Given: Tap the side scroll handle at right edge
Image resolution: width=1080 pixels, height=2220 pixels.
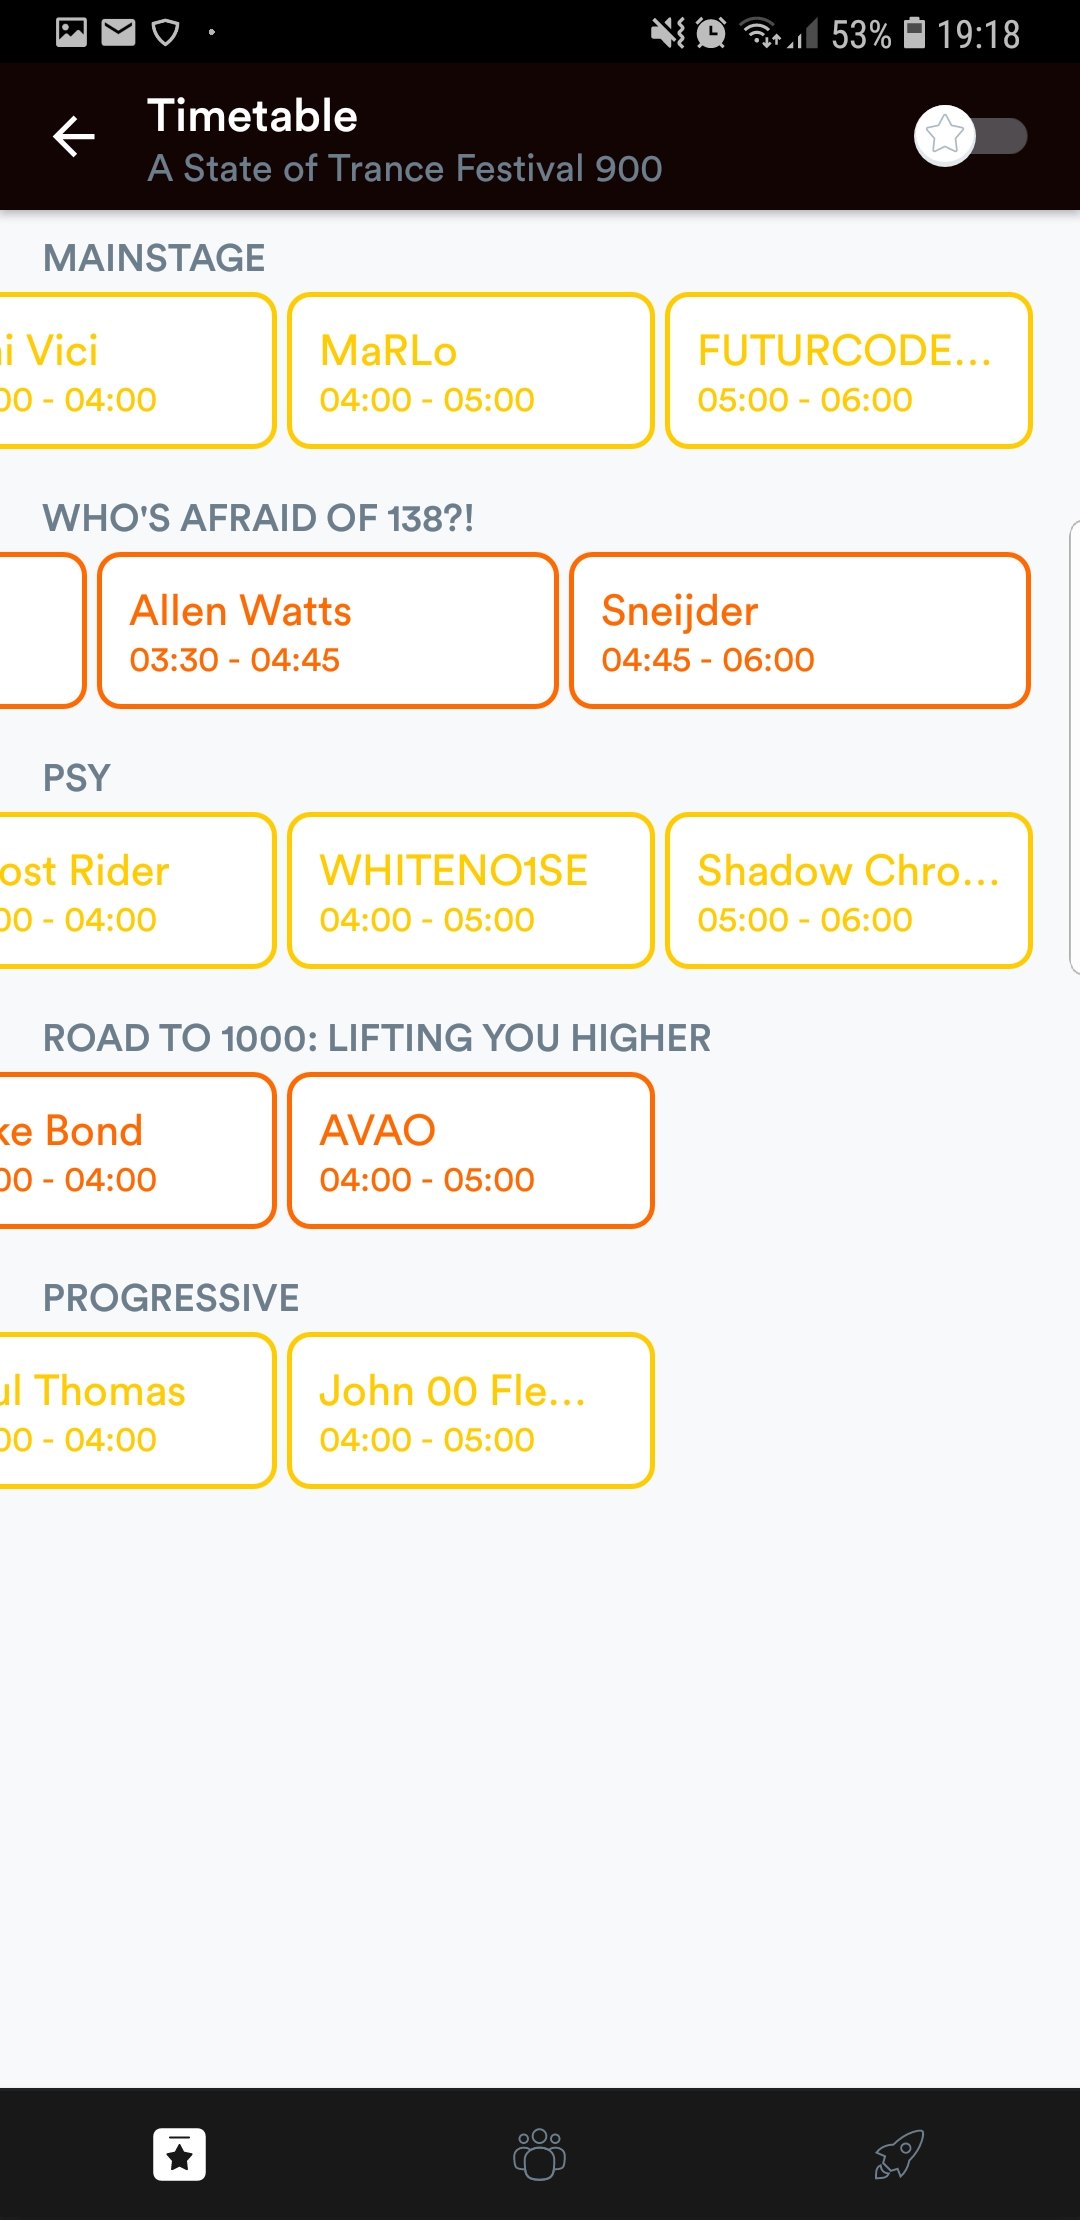Looking at the screenshot, I should [x=1074, y=746].
